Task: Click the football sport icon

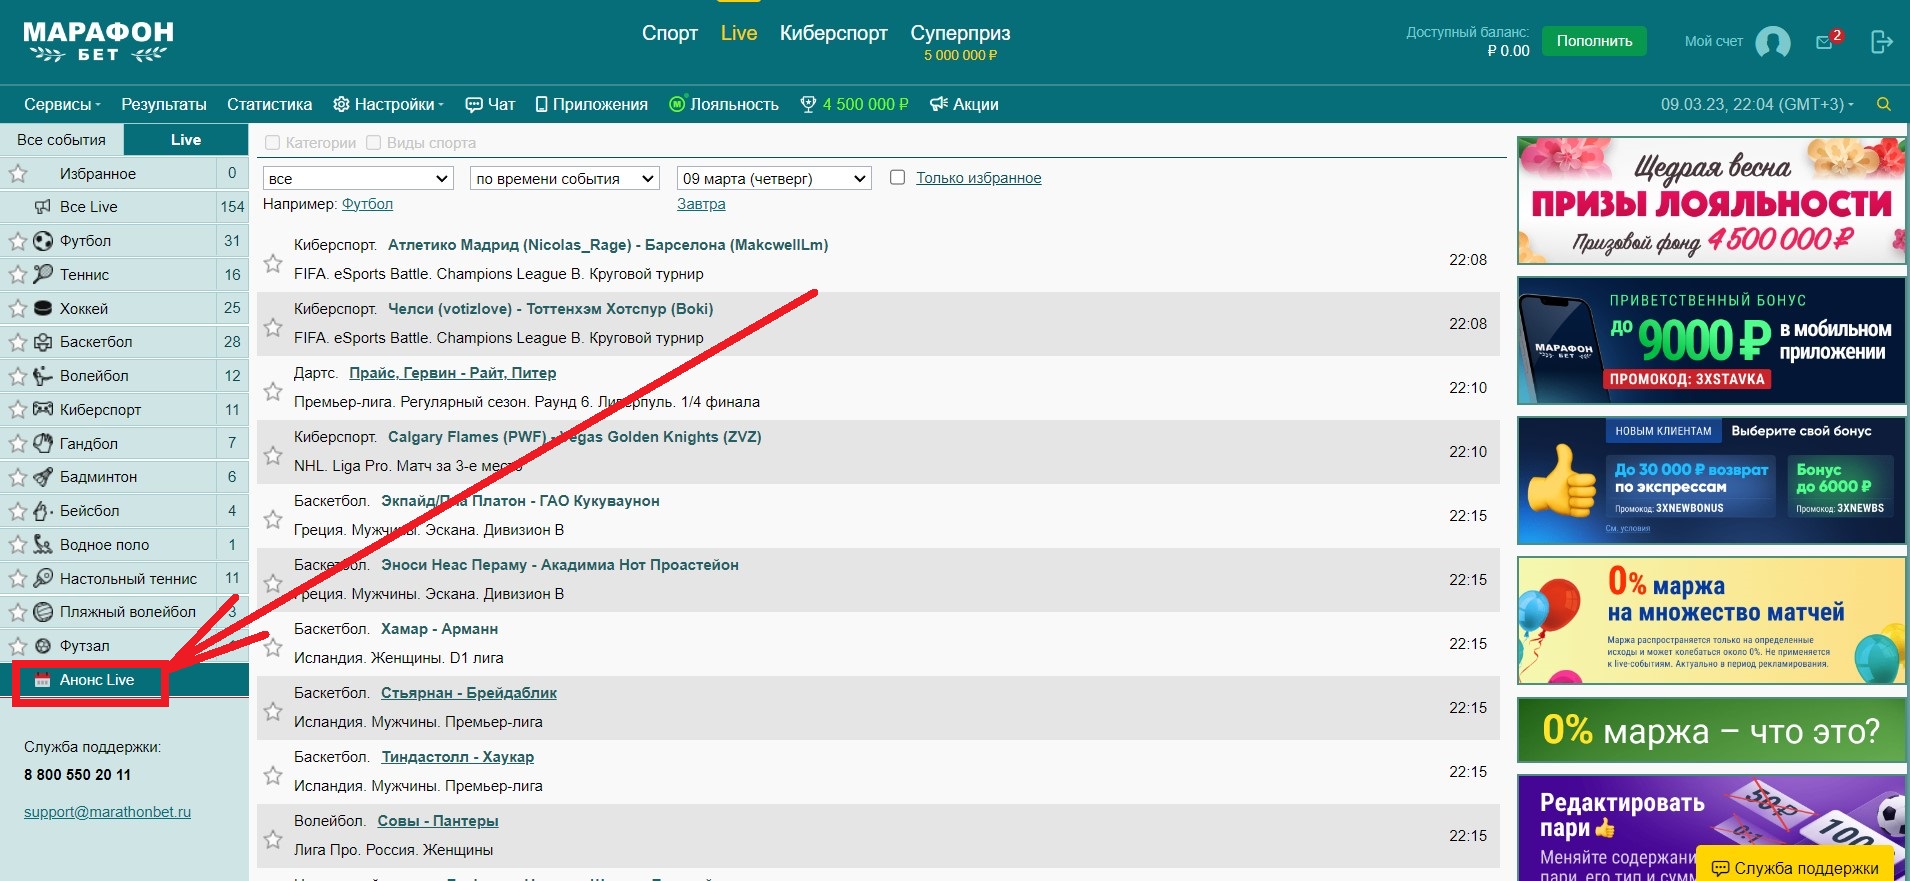Action: (x=43, y=241)
